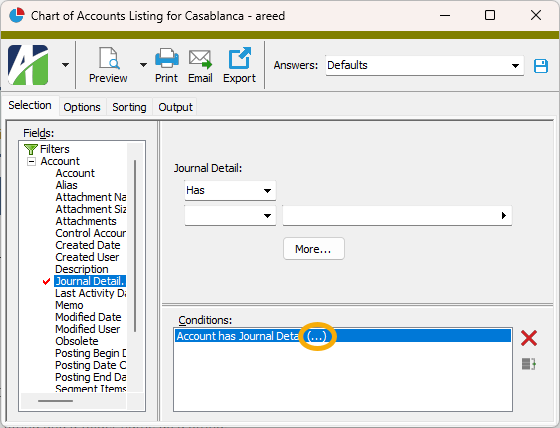560x428 pixels.
Task: Select the Account has Journal Detail condition
Action: pyautogui.click(x=343, y=336)
